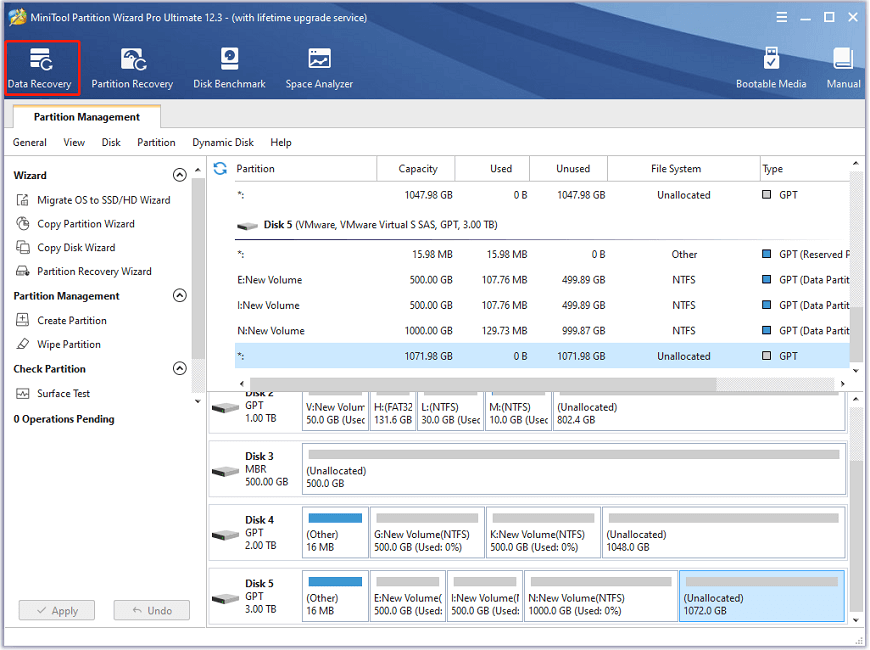Image resolution: width=870 pixels, height=650 pixels.
Task: Open the Manual
Action: point(843,68)
